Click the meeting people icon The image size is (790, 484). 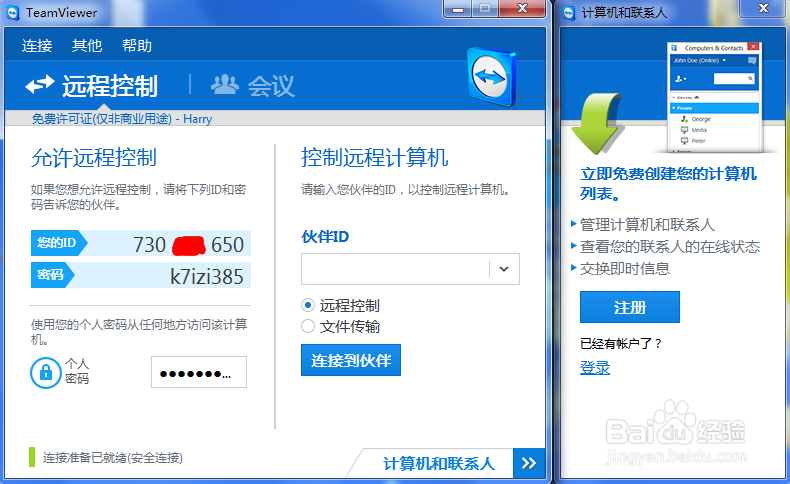[x=225, y=84]
